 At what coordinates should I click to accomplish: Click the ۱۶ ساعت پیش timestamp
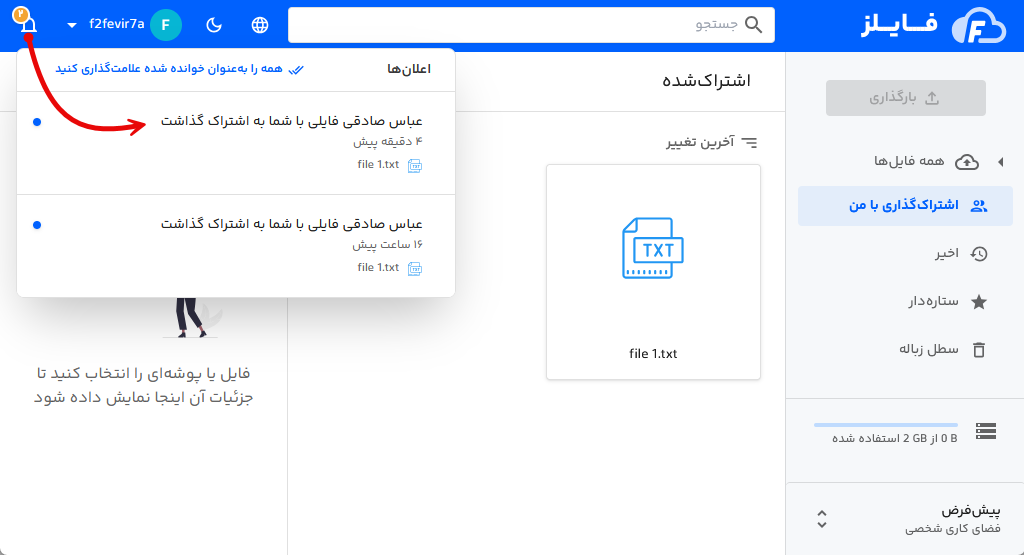coord(388,245)
